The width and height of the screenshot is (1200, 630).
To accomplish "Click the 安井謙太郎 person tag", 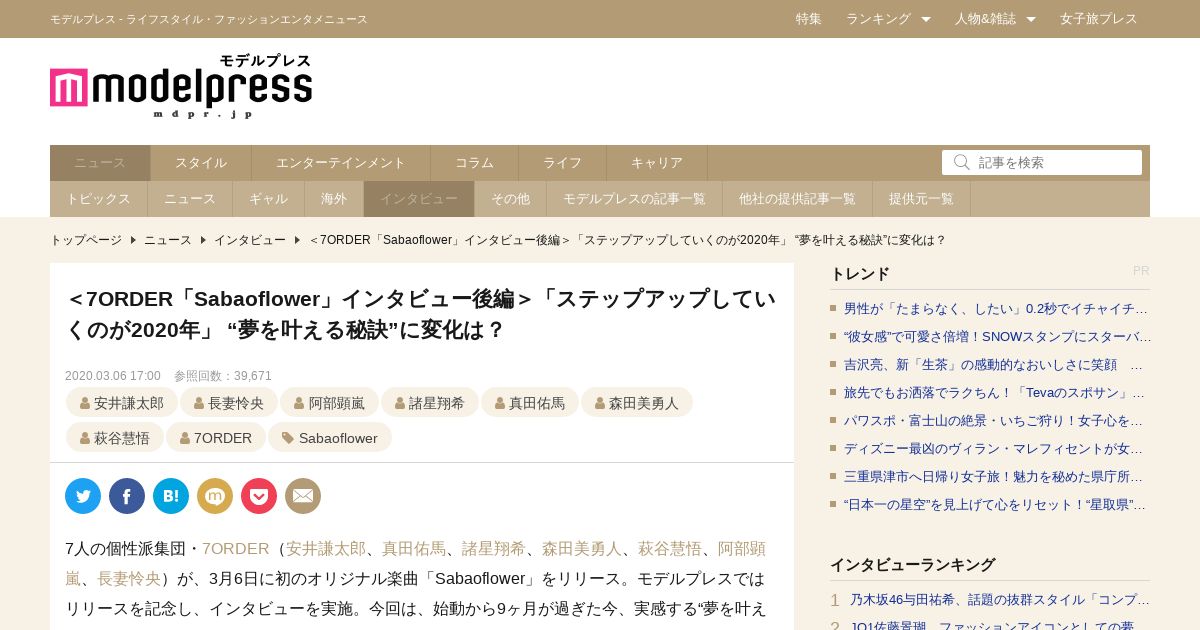I will click(122, 403).
